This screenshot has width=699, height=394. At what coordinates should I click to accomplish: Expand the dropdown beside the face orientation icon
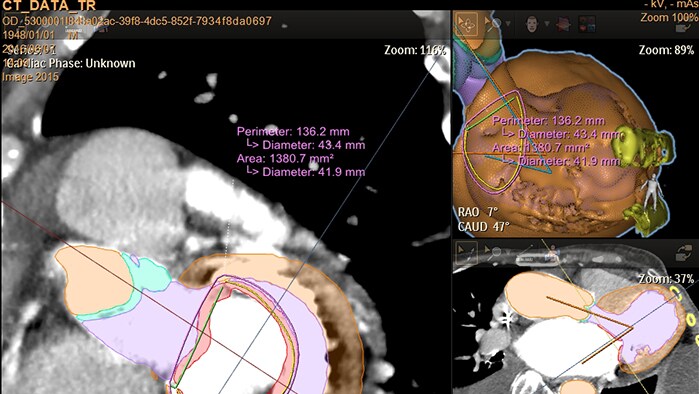point(547,24)
